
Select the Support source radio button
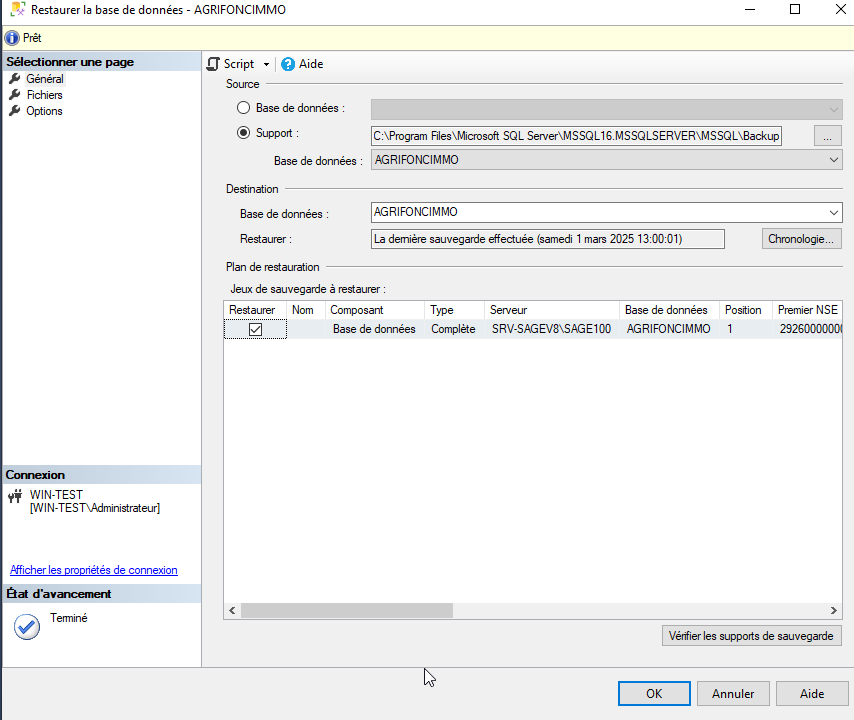244,133
